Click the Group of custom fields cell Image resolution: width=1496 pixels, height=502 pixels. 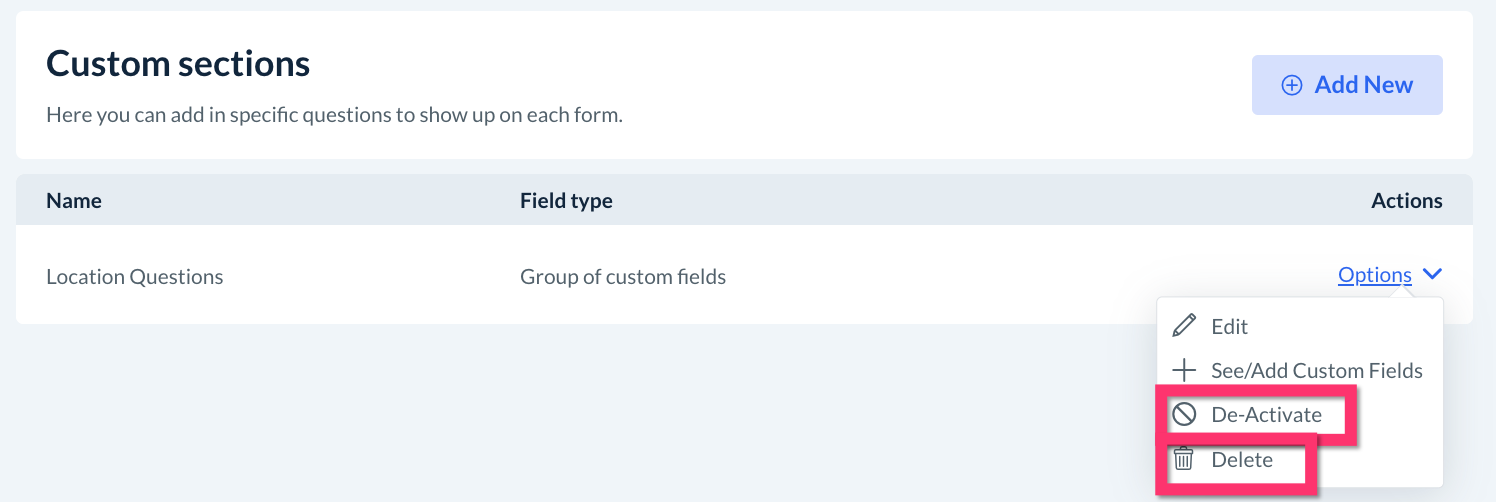click(x=623, y=277)
